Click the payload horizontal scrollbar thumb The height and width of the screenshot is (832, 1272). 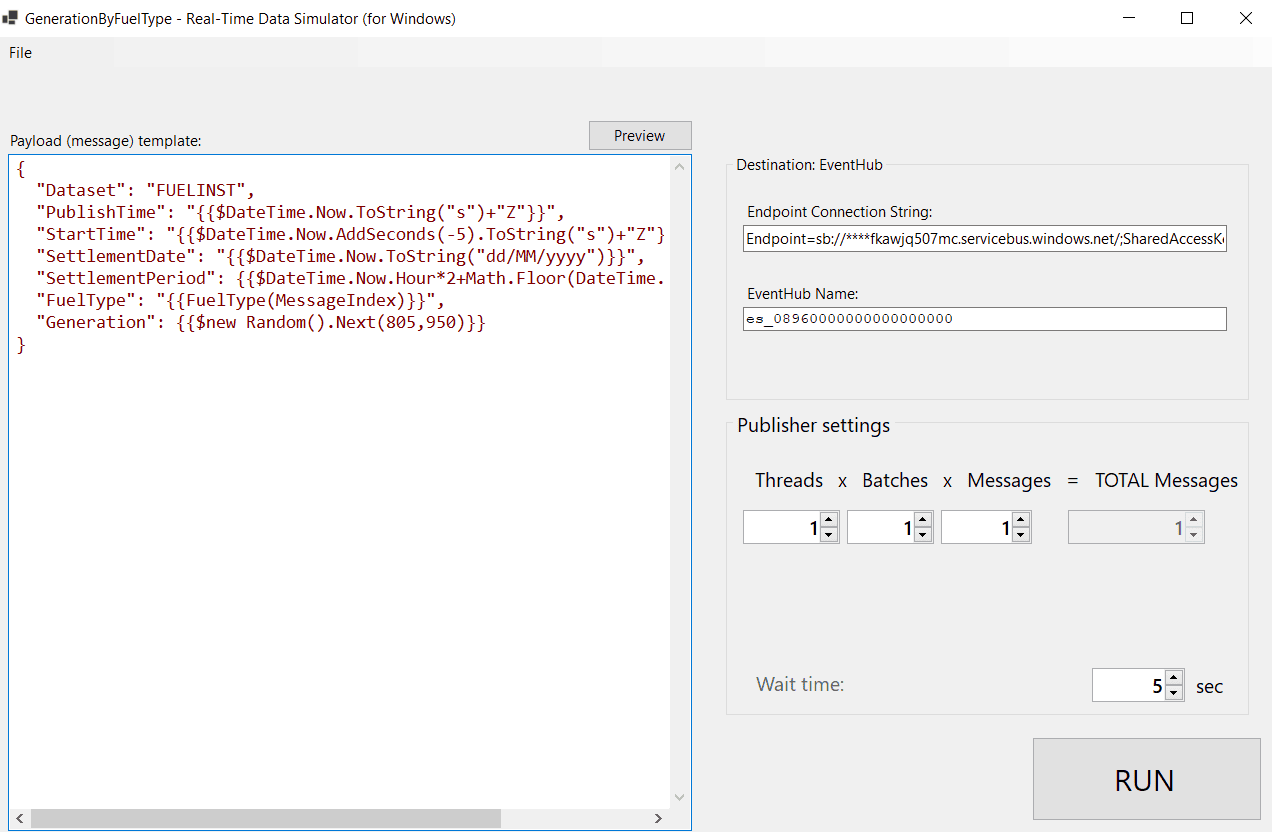tap(266, 818)
